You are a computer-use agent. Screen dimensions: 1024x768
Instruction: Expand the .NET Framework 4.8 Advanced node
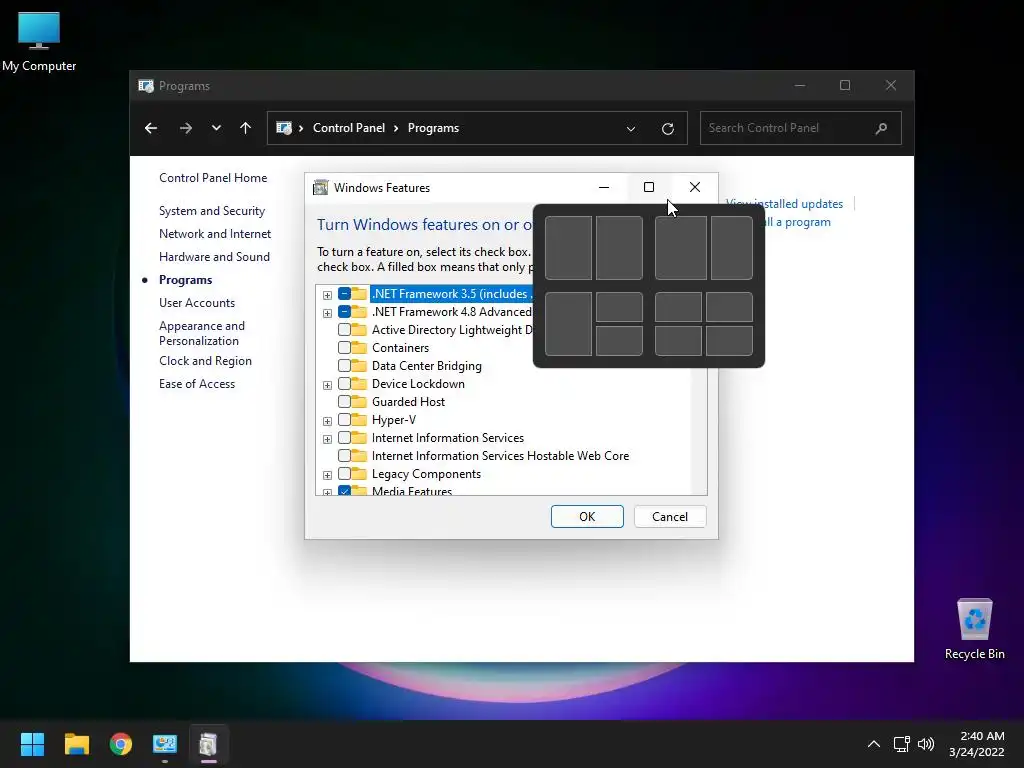327,313
